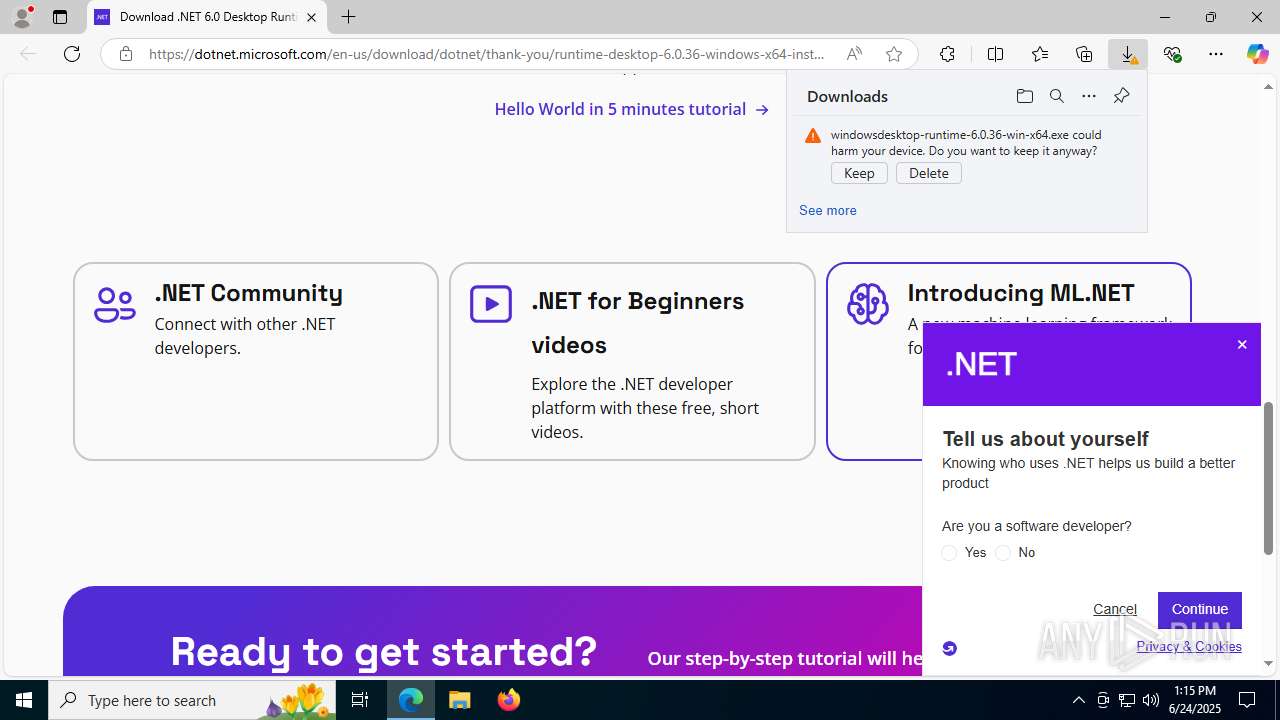Cancel the .NET survey
The image size is (1280, 720).
pyautogui.click(x=1114, y=609)
